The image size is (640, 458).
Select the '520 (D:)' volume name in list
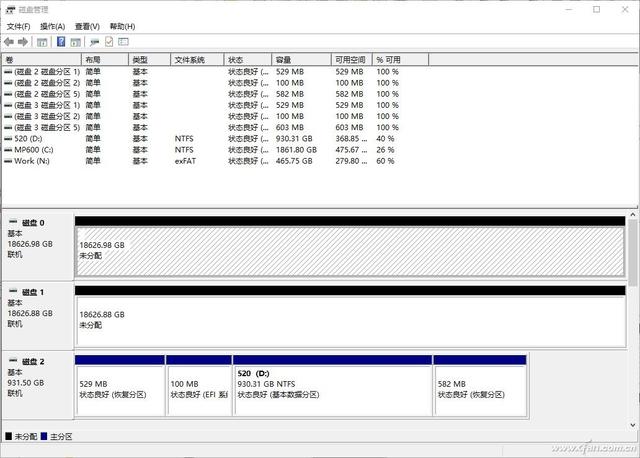(28, 139)
